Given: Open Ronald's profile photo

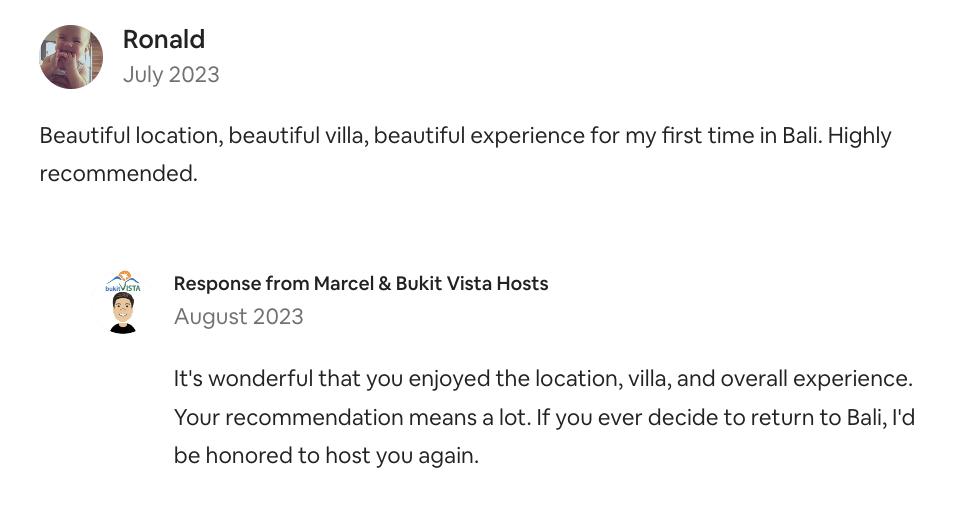Looking at the screenshot, I should point(71,57).
